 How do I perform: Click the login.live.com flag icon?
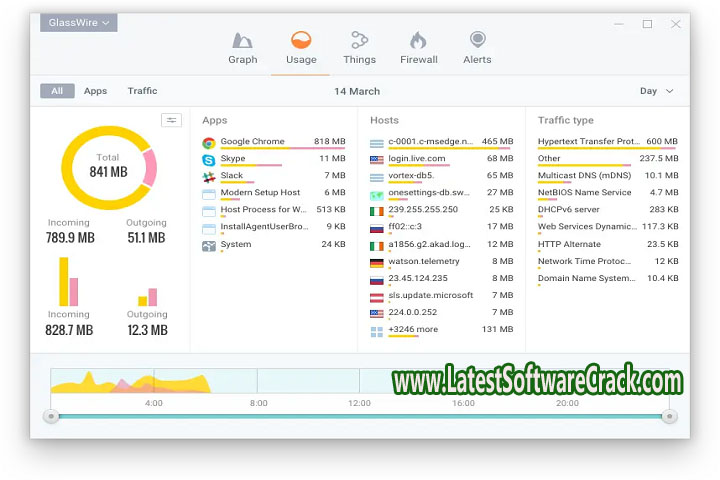pos(377,160)
